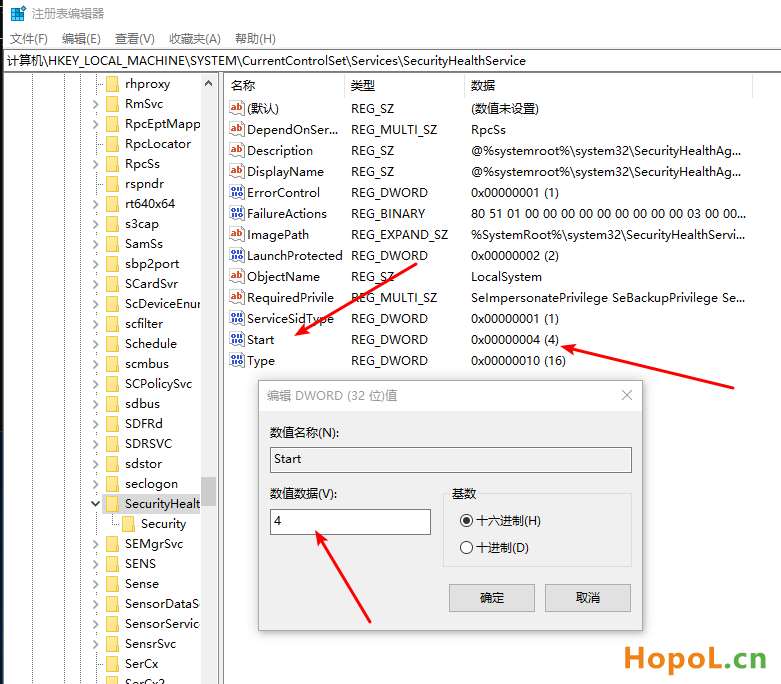Collapse the SecurityHealthService tree node
The width and height of the screenshot is (781, 684).
point(96,504)
